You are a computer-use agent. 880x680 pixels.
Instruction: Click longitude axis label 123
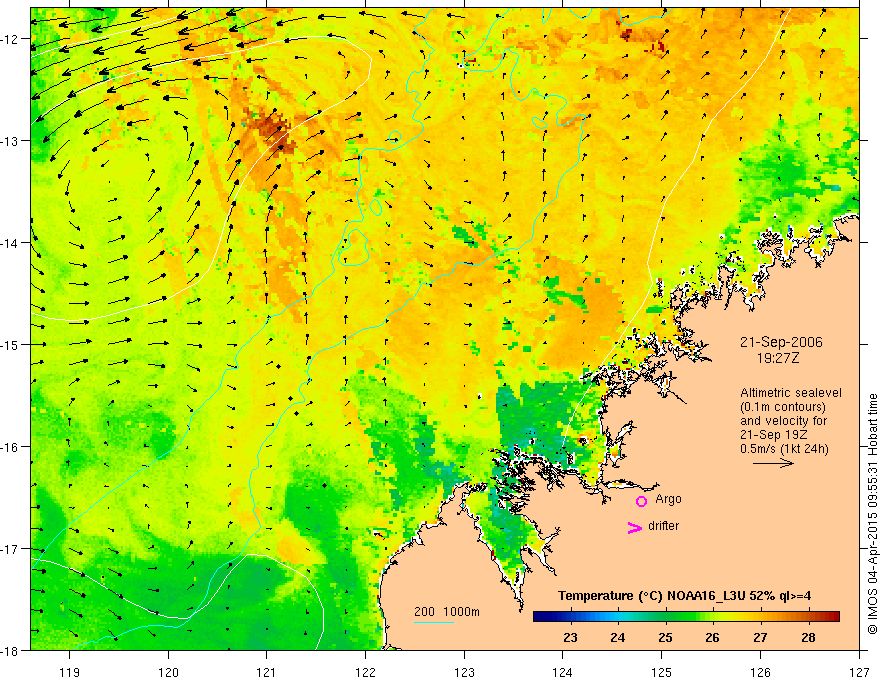pos(464,672)
